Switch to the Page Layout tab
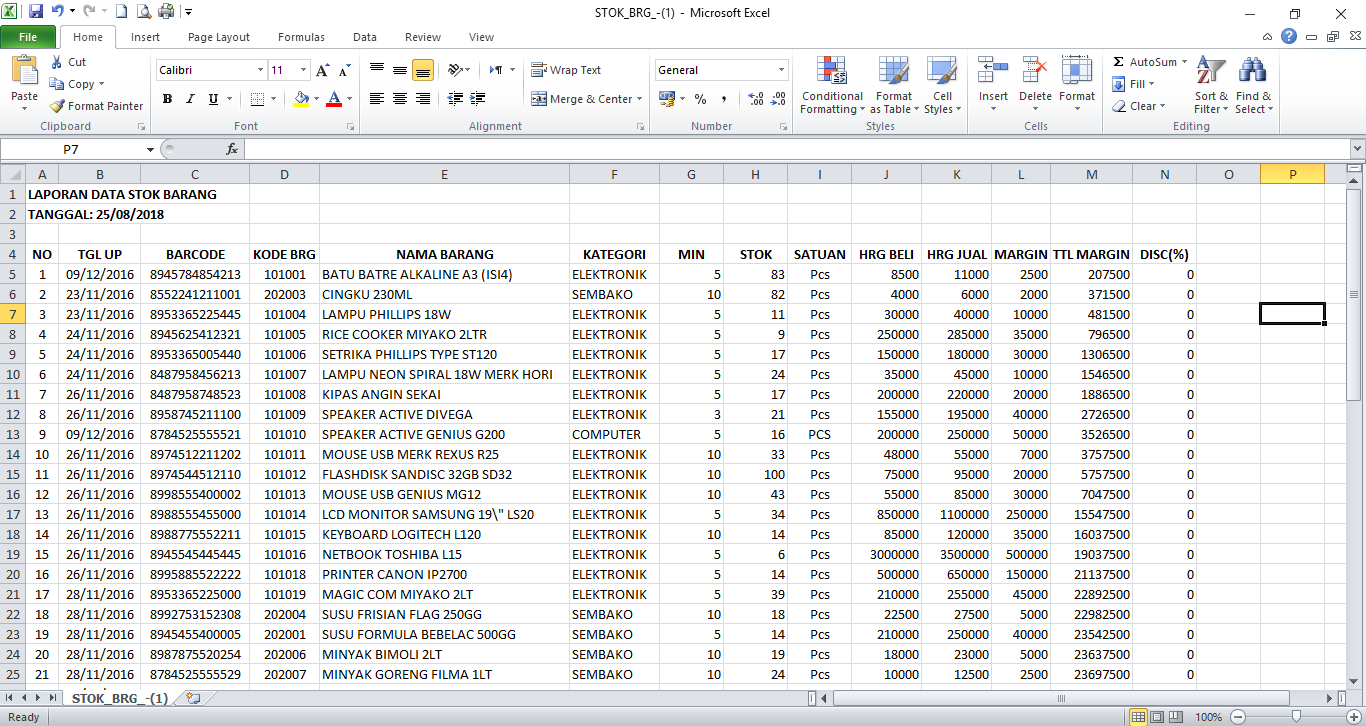1366x726 pixels. 219,37
